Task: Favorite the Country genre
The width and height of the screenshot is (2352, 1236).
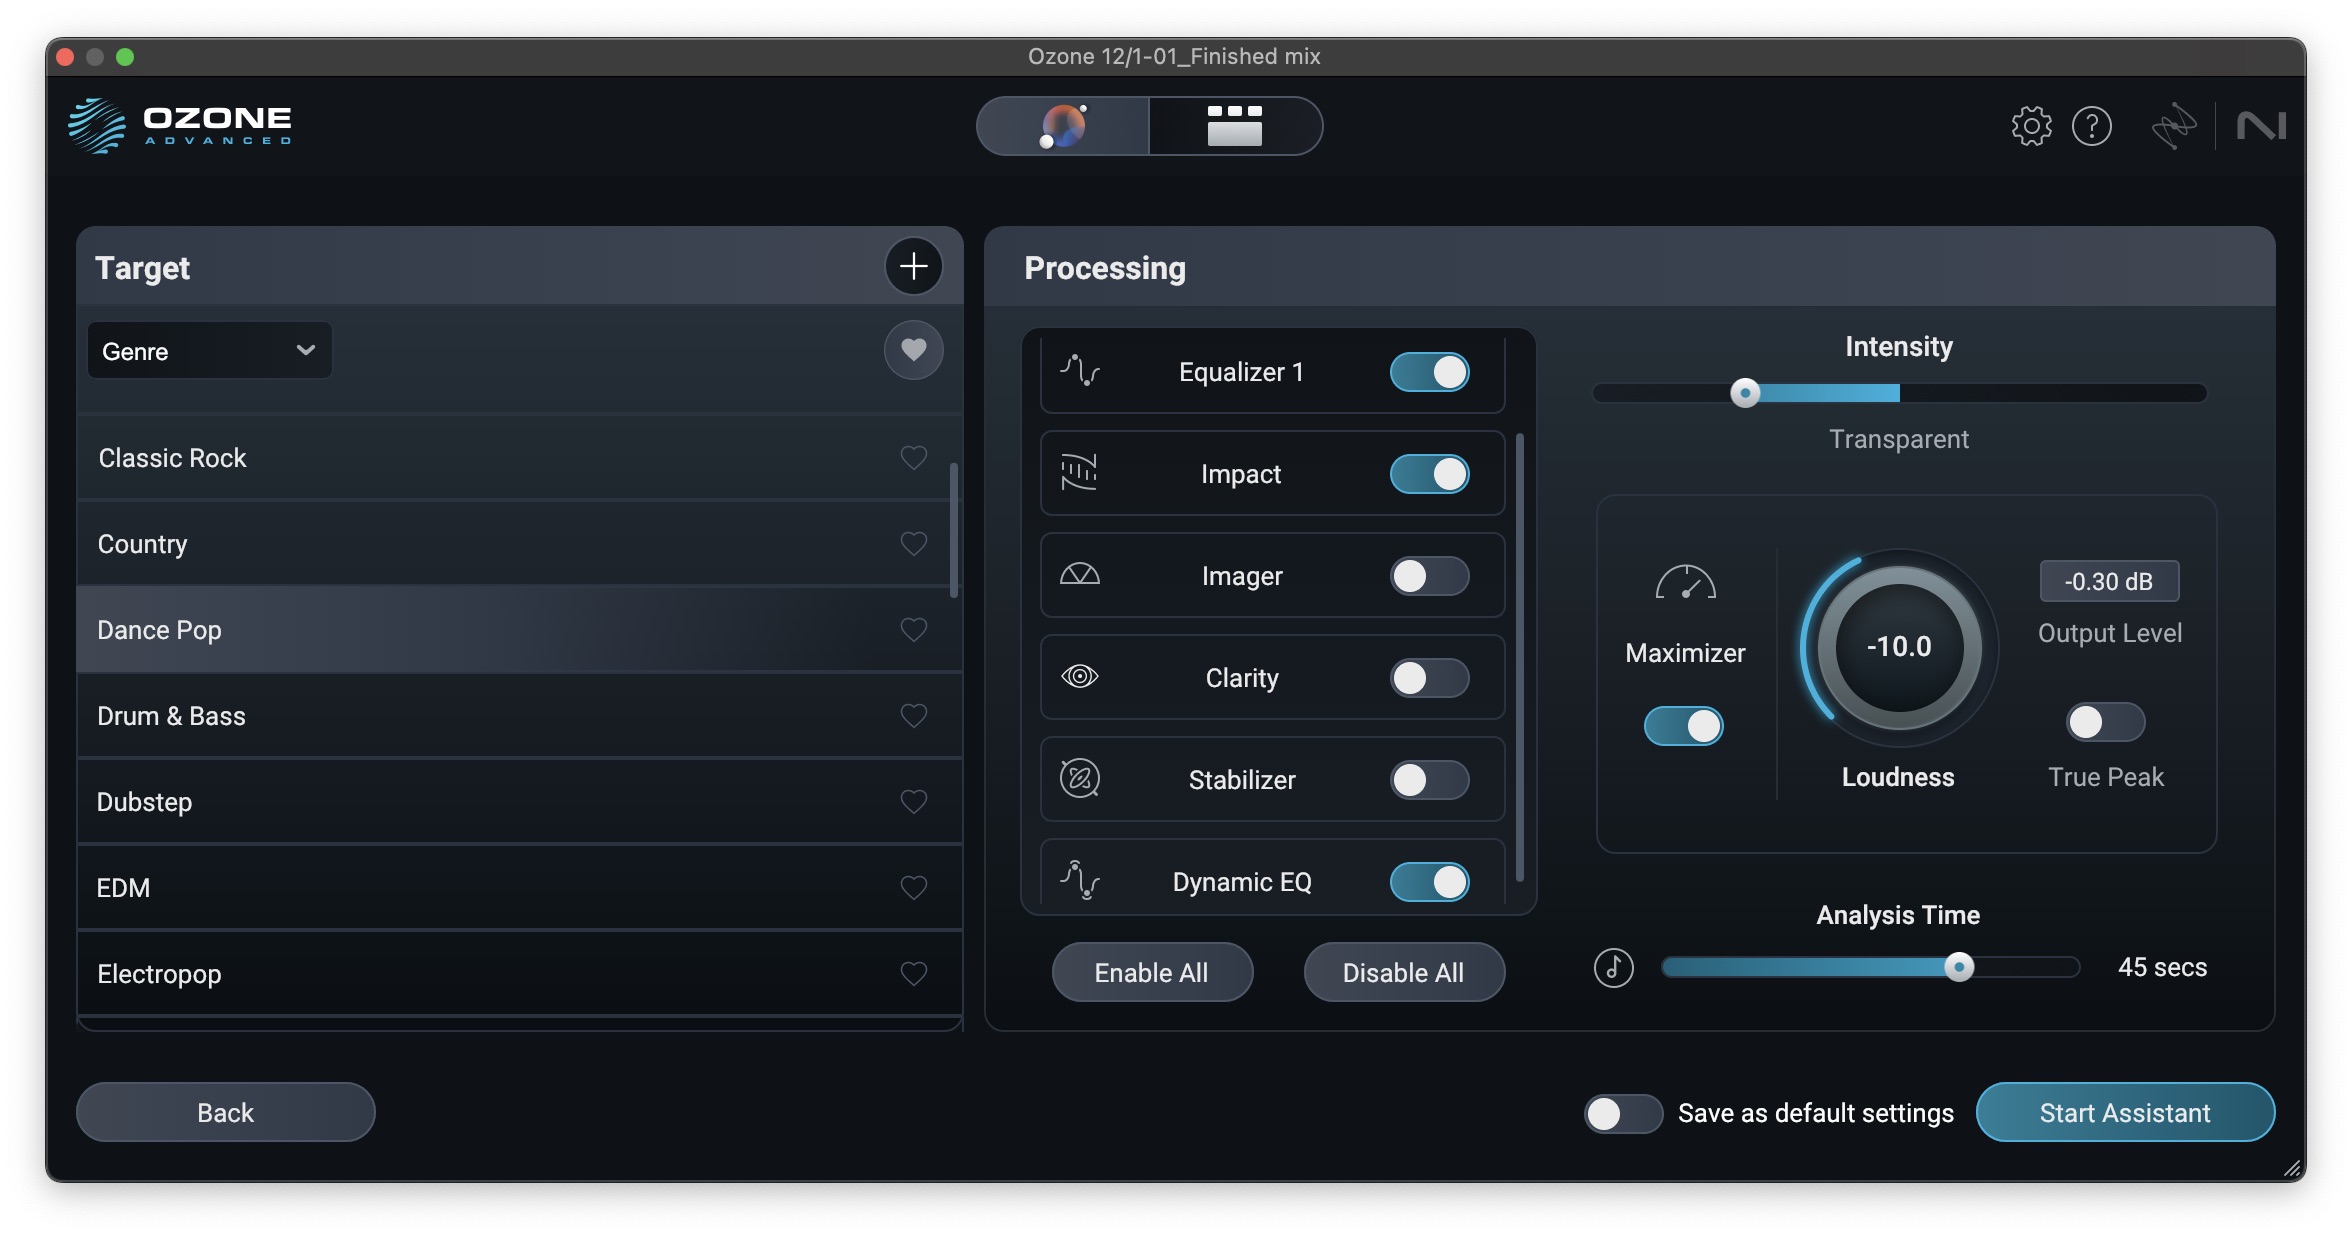Action: point(913,543)
